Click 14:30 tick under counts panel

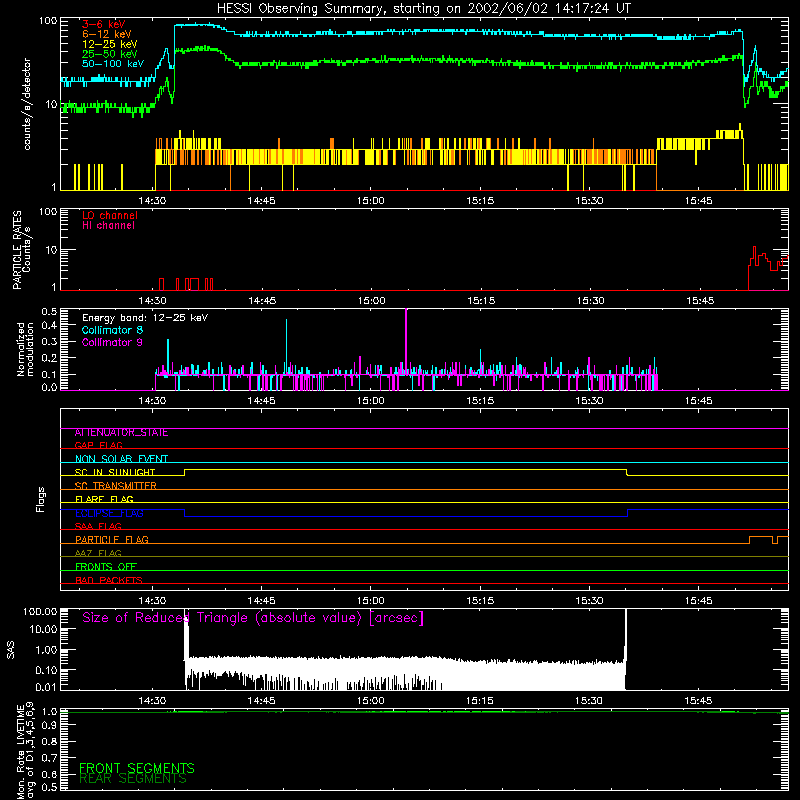click(x=152, y=201)
